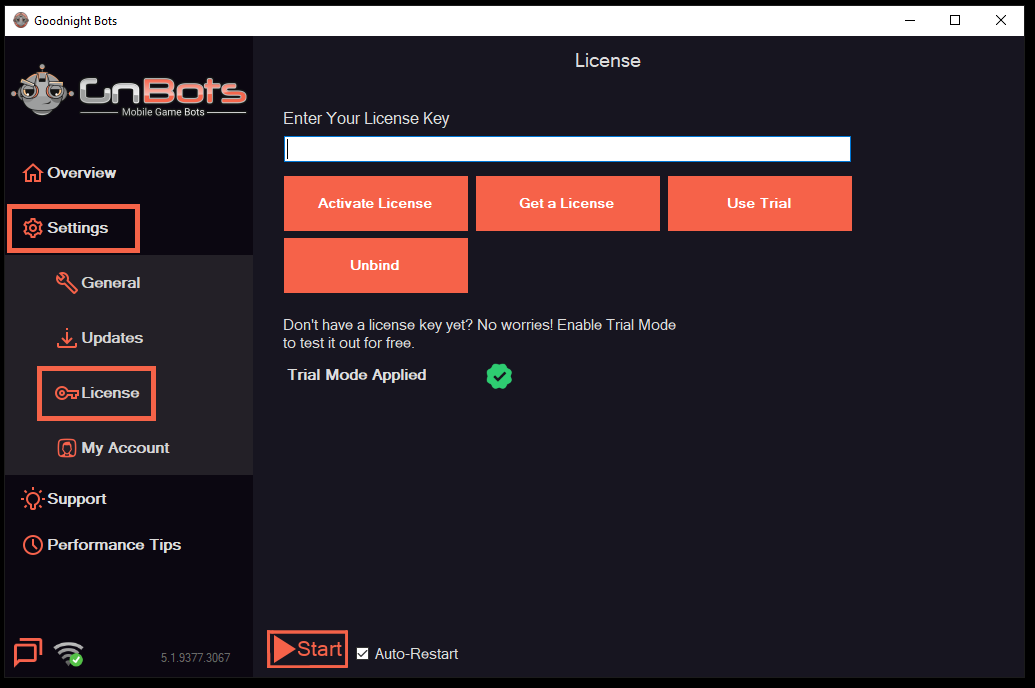Click the License key icon

[67, 394]
